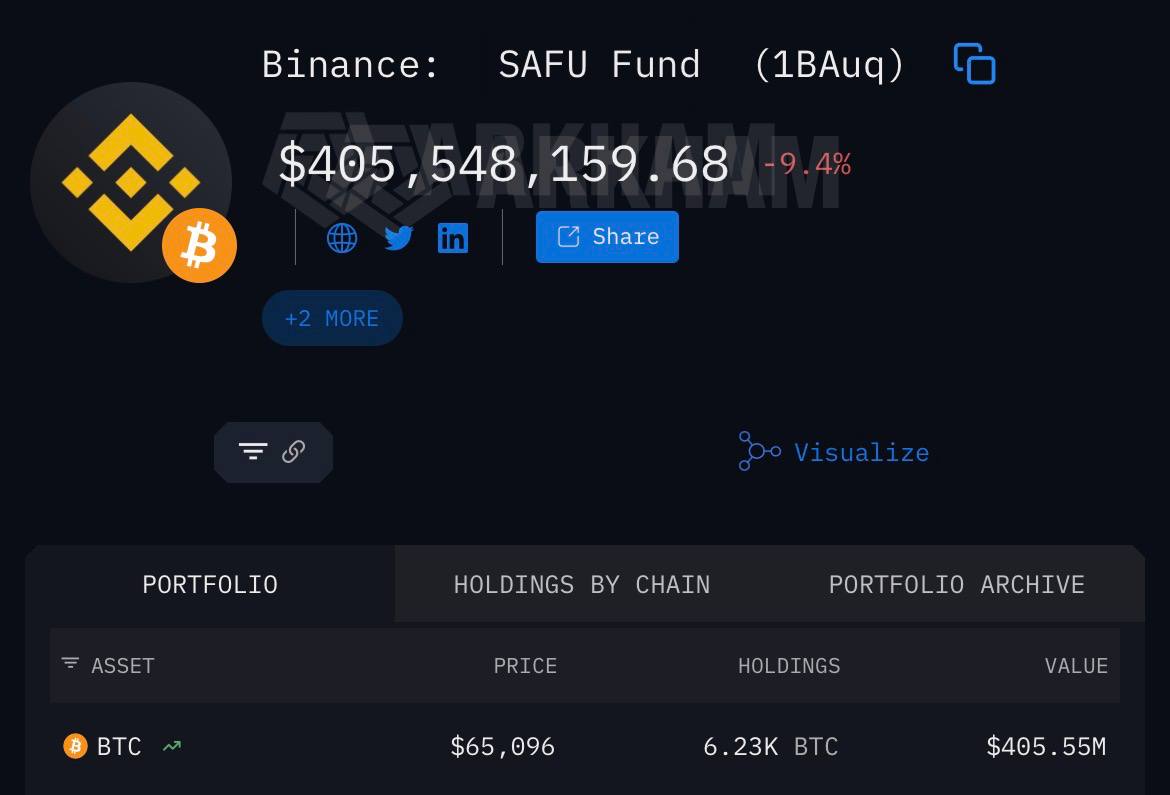Expand the +2 MORE tags
1170x795 pixels.
(332, 318)
